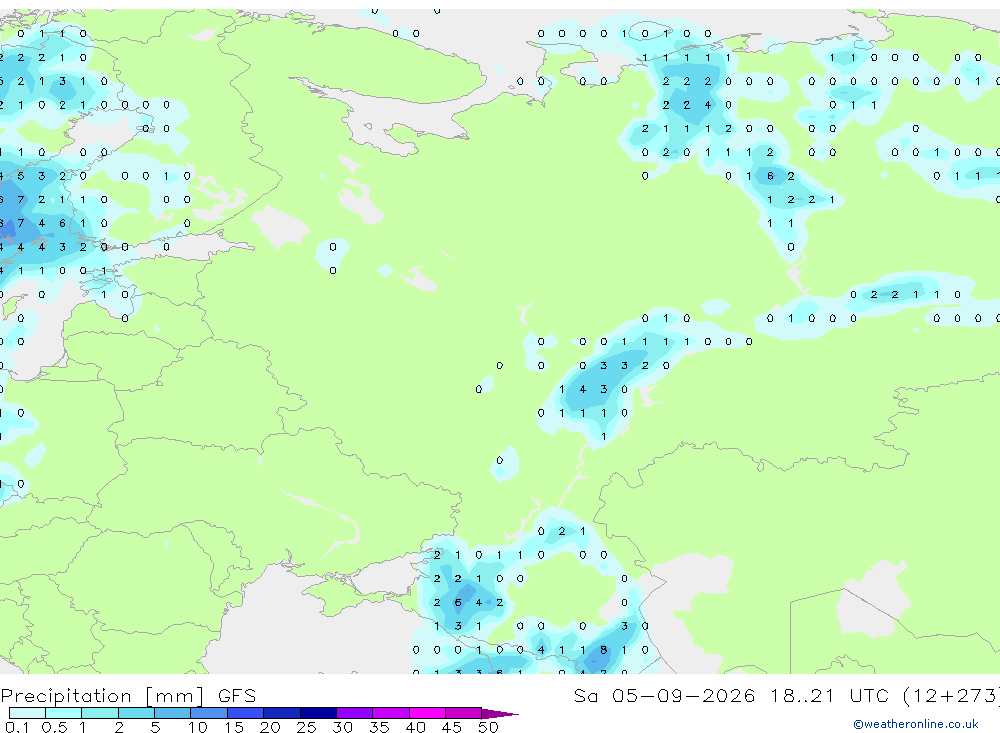Click the purple over-50 legend arrow tip

pyautogui.click(x=501, y=714)
